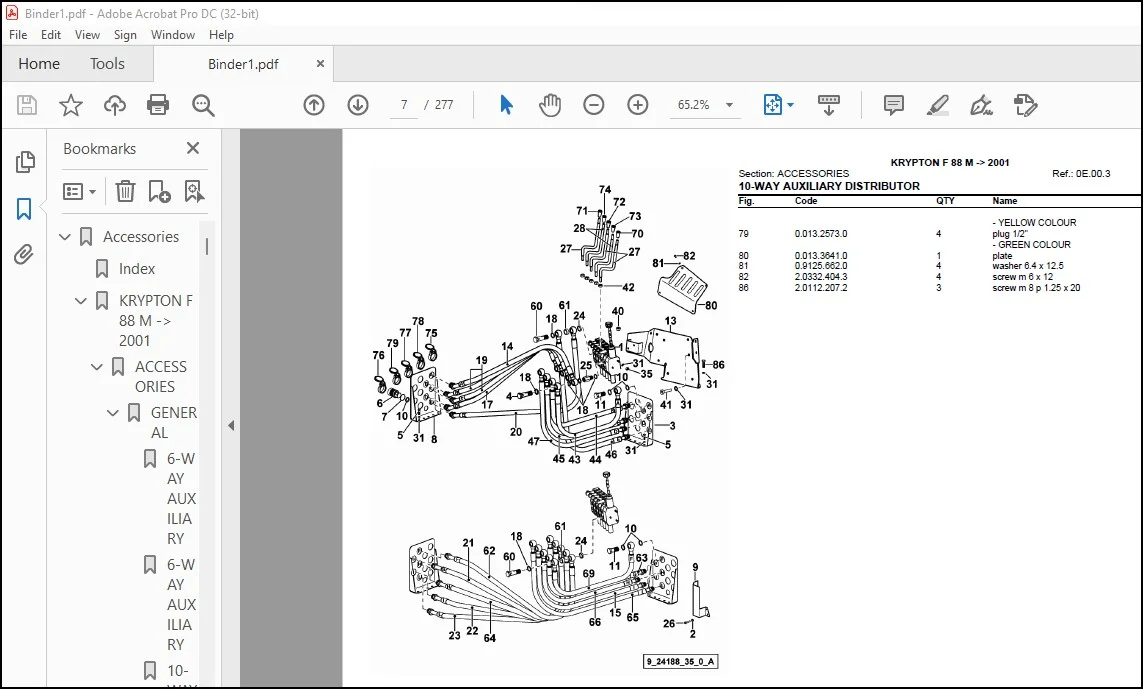Open the File menu

(x=17, y=35)
